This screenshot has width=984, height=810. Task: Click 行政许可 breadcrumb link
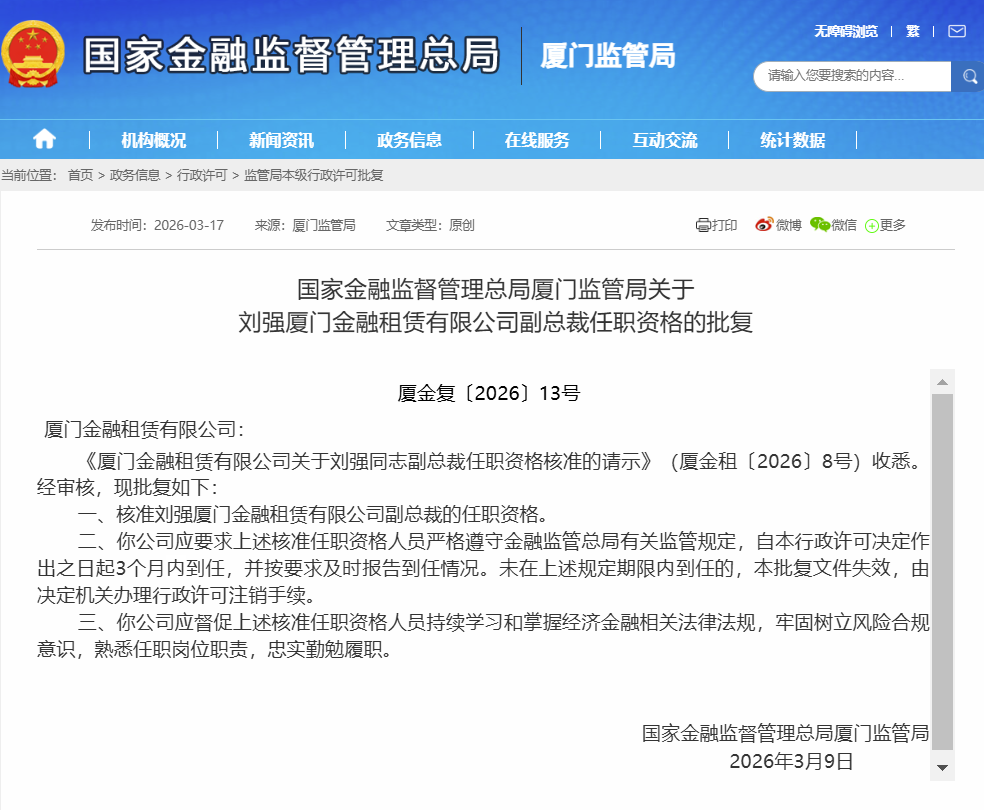[202, 175]
